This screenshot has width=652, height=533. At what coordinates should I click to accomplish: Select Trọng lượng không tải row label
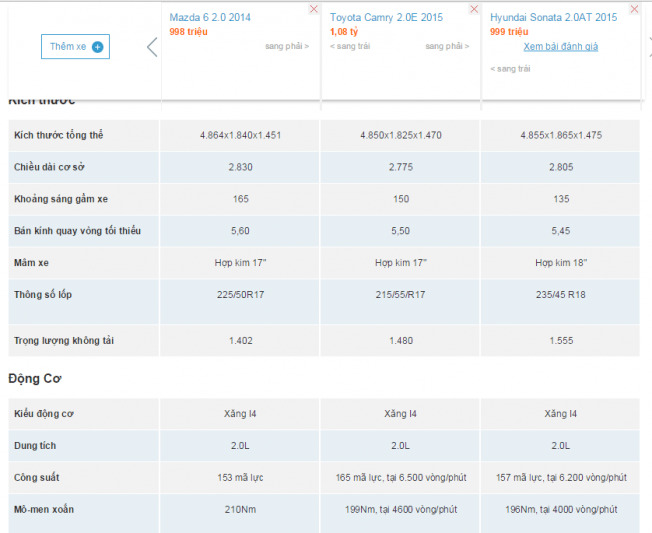pyautogui.click(x=64, y=341)
